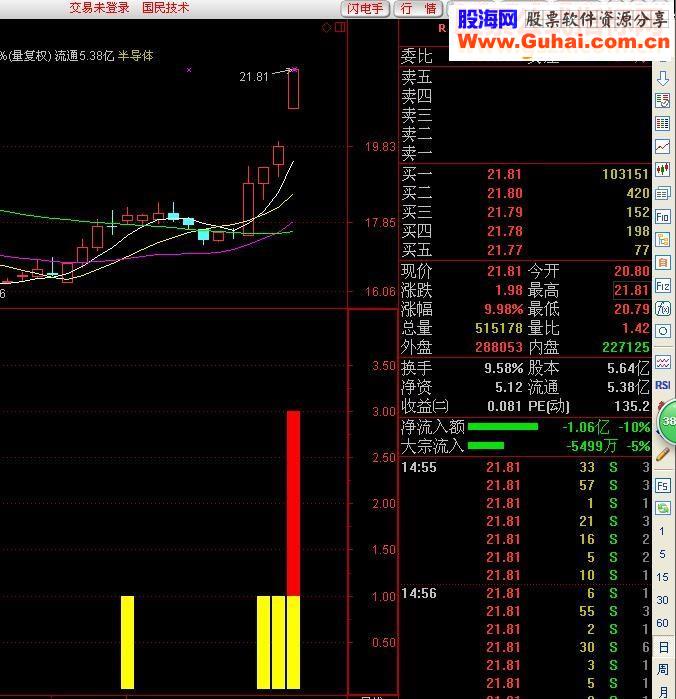
Task: Click the -5499万 block inflow value
Action: pos(591,446)
